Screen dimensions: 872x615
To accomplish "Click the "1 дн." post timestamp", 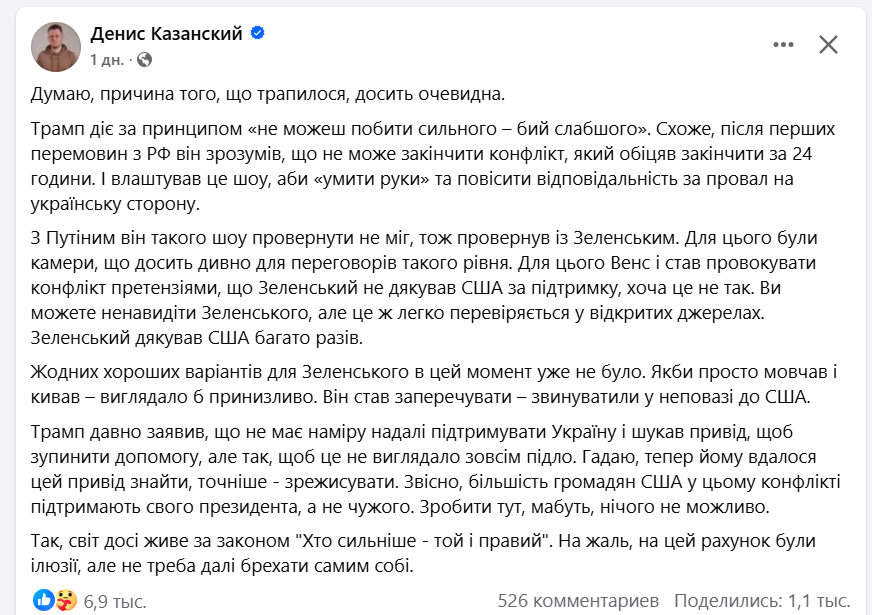I will (x=107, y=60).
